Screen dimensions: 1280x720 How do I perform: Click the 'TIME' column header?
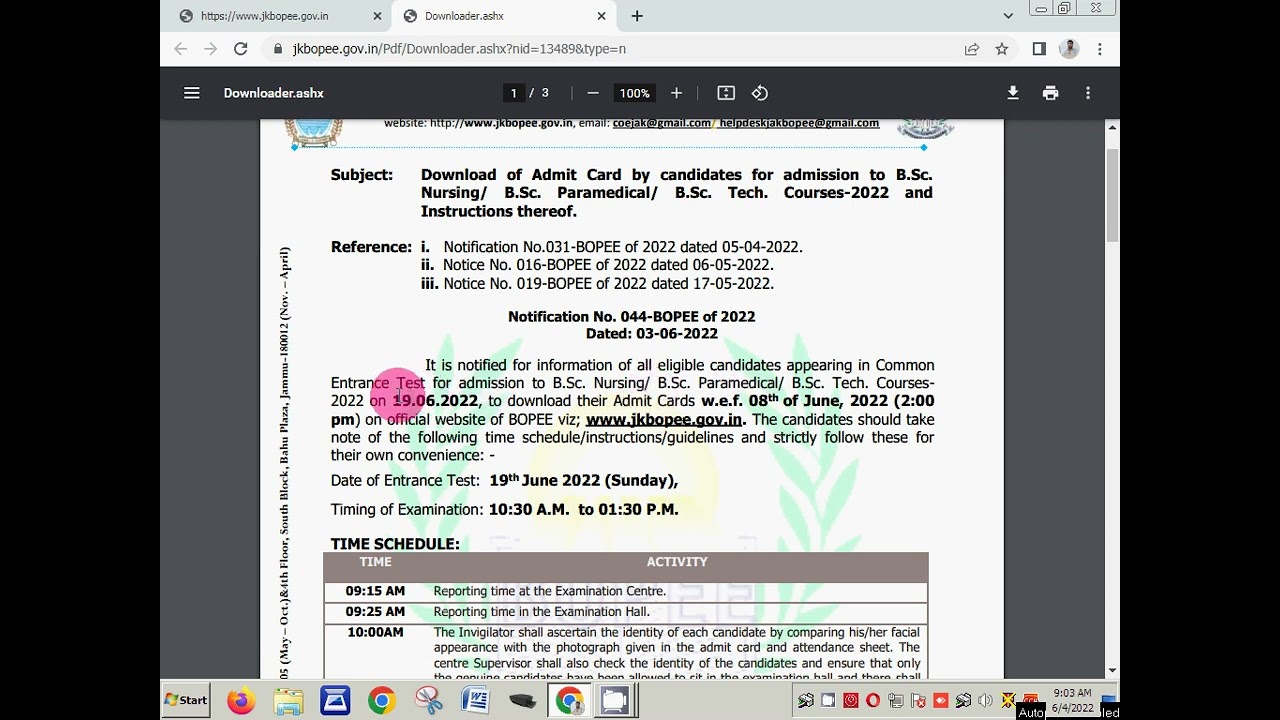375,562
